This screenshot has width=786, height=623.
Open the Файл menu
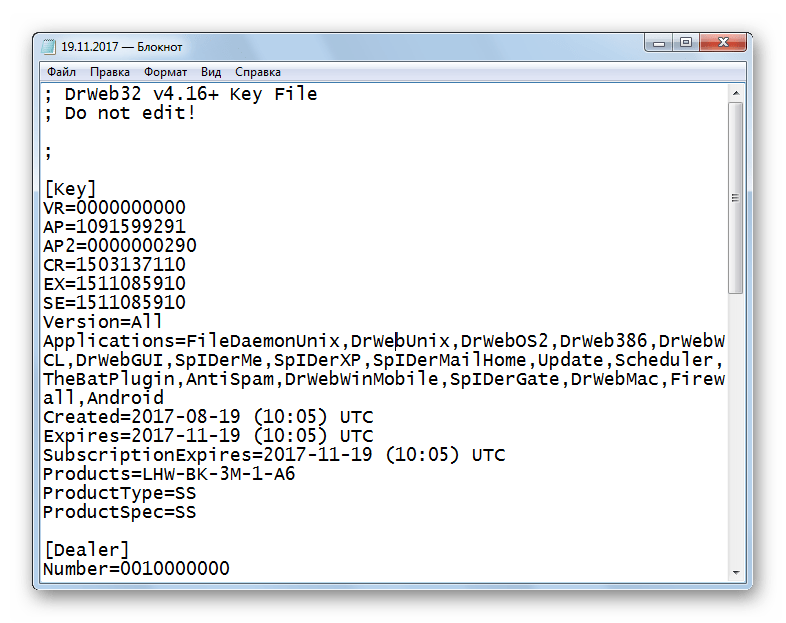click(x=61, y=72)
